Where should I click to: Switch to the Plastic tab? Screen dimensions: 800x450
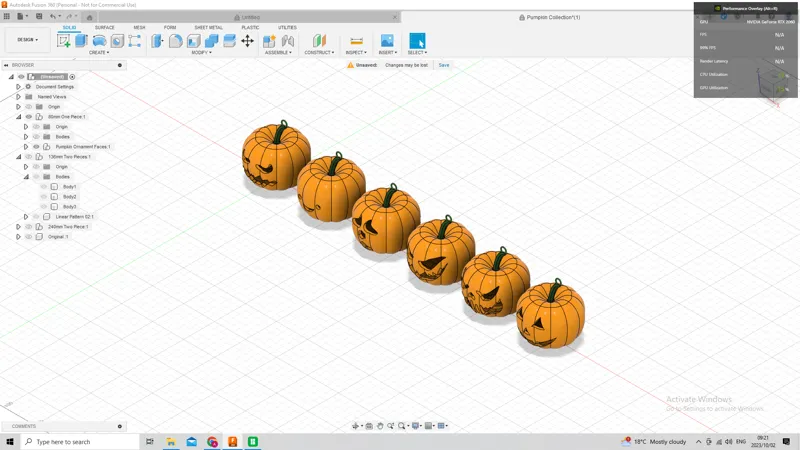point(250,28)
